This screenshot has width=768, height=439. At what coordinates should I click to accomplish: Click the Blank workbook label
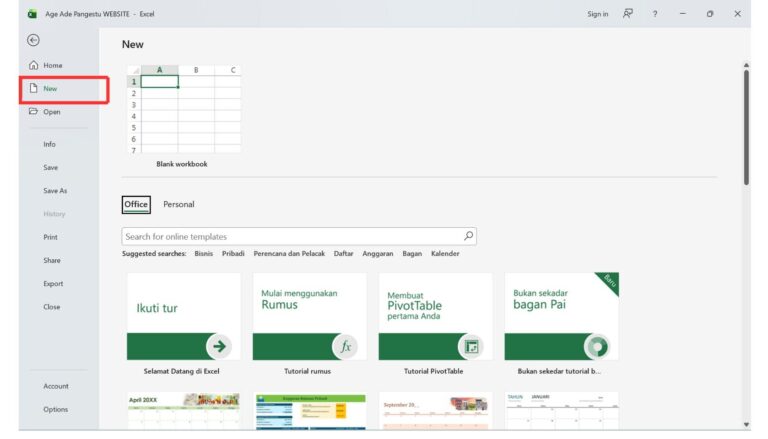click(x=182, y=164)
